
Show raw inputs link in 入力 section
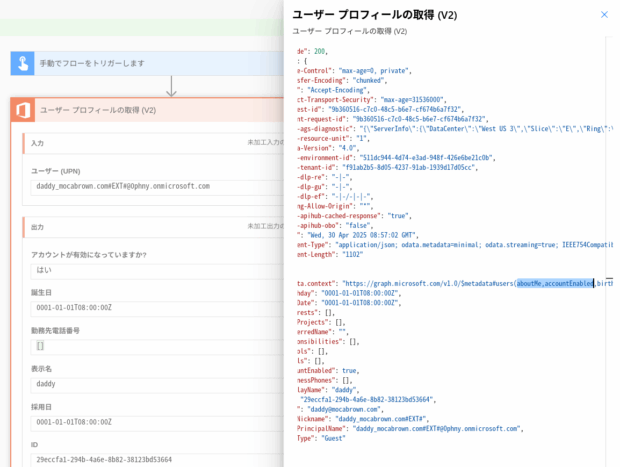265,142
